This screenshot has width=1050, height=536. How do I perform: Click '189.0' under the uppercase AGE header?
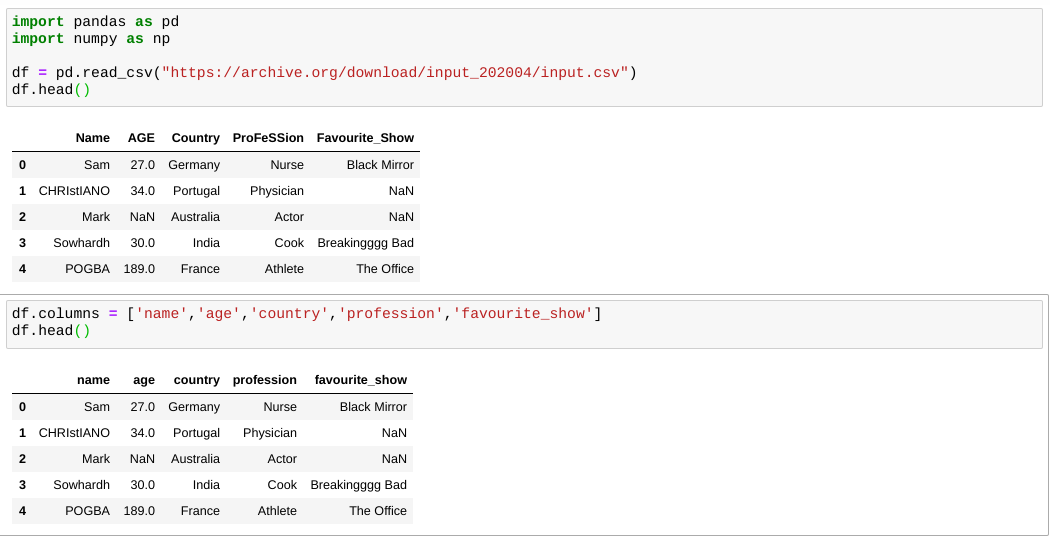[x=139, y=269]
